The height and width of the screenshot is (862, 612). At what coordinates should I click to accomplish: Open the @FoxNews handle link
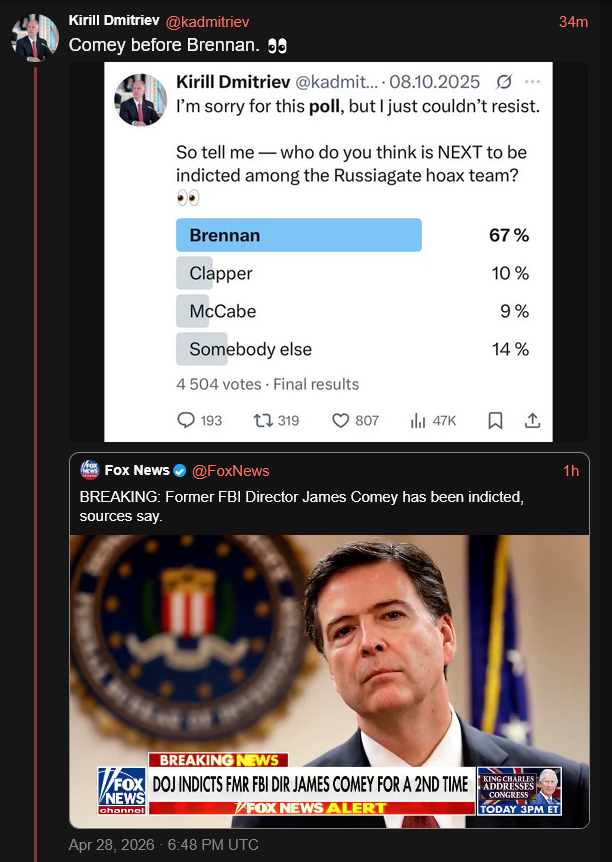pos(231,470)
